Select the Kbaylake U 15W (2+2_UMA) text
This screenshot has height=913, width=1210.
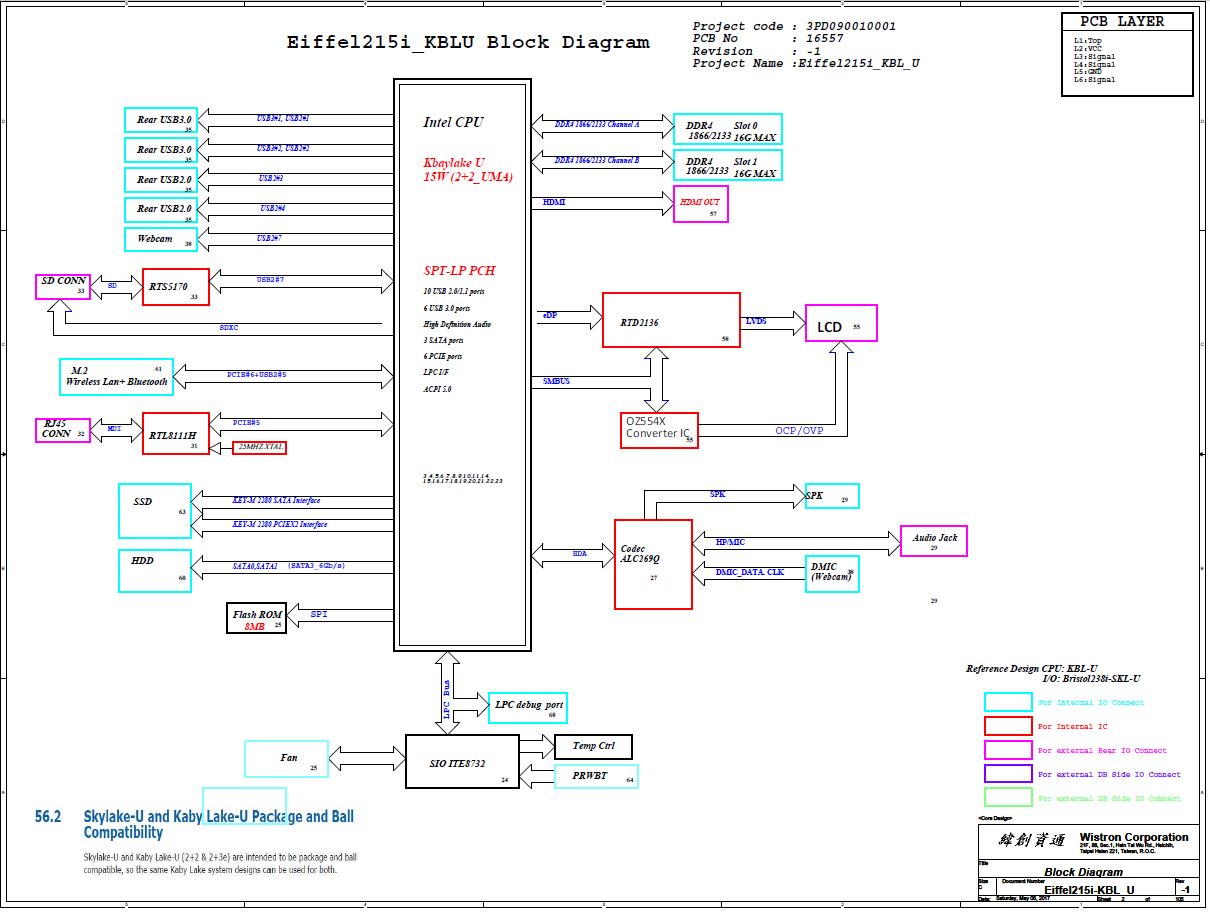tap(468, 170)
